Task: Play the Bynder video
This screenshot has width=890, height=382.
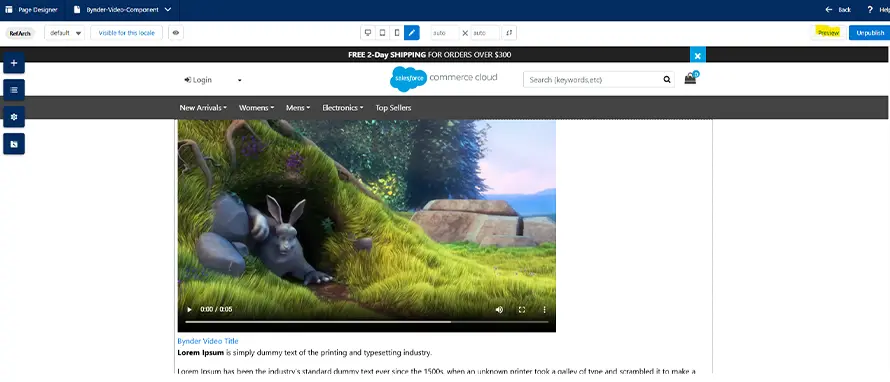Action: (x=190, y=310)
